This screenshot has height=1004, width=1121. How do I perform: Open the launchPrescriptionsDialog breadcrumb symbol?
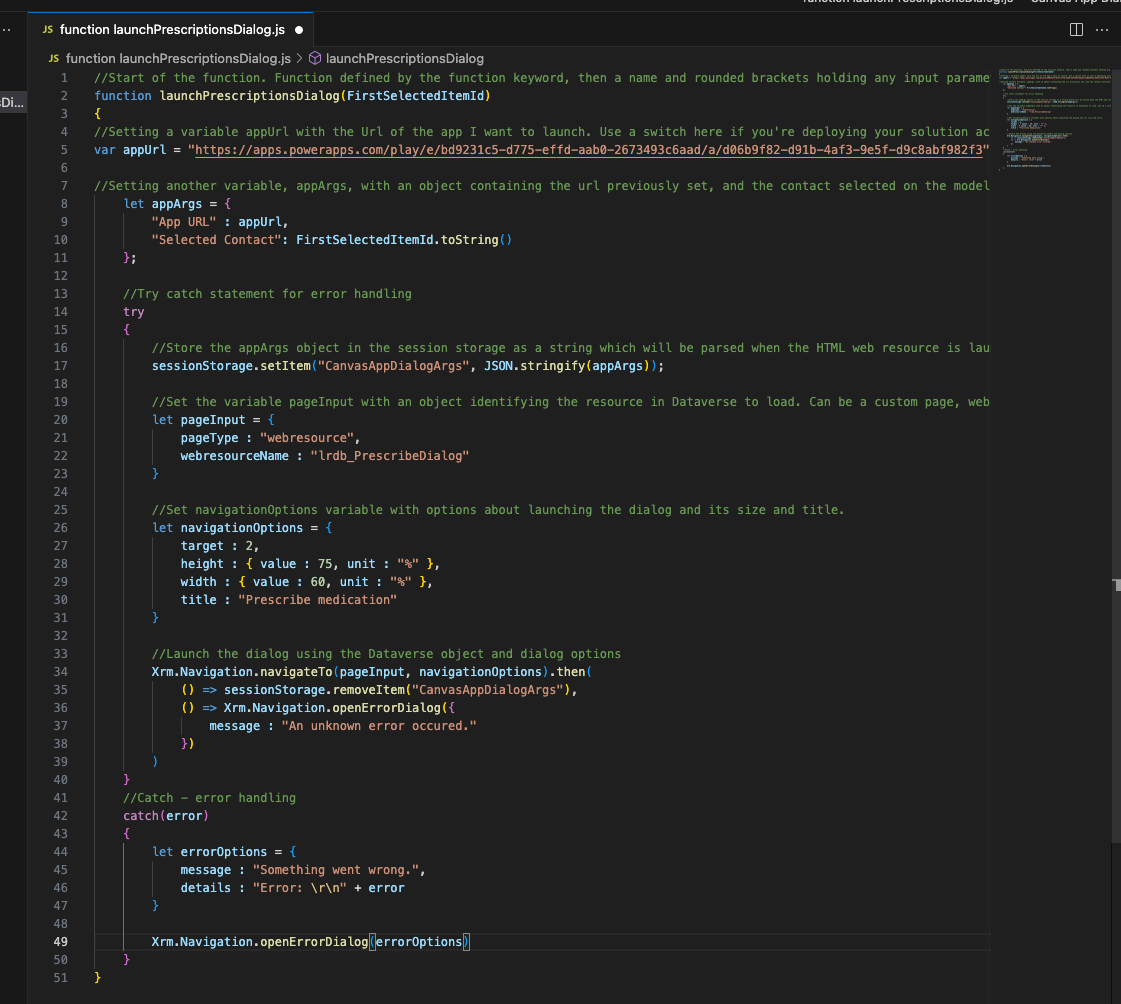click(x=405, y=59)
